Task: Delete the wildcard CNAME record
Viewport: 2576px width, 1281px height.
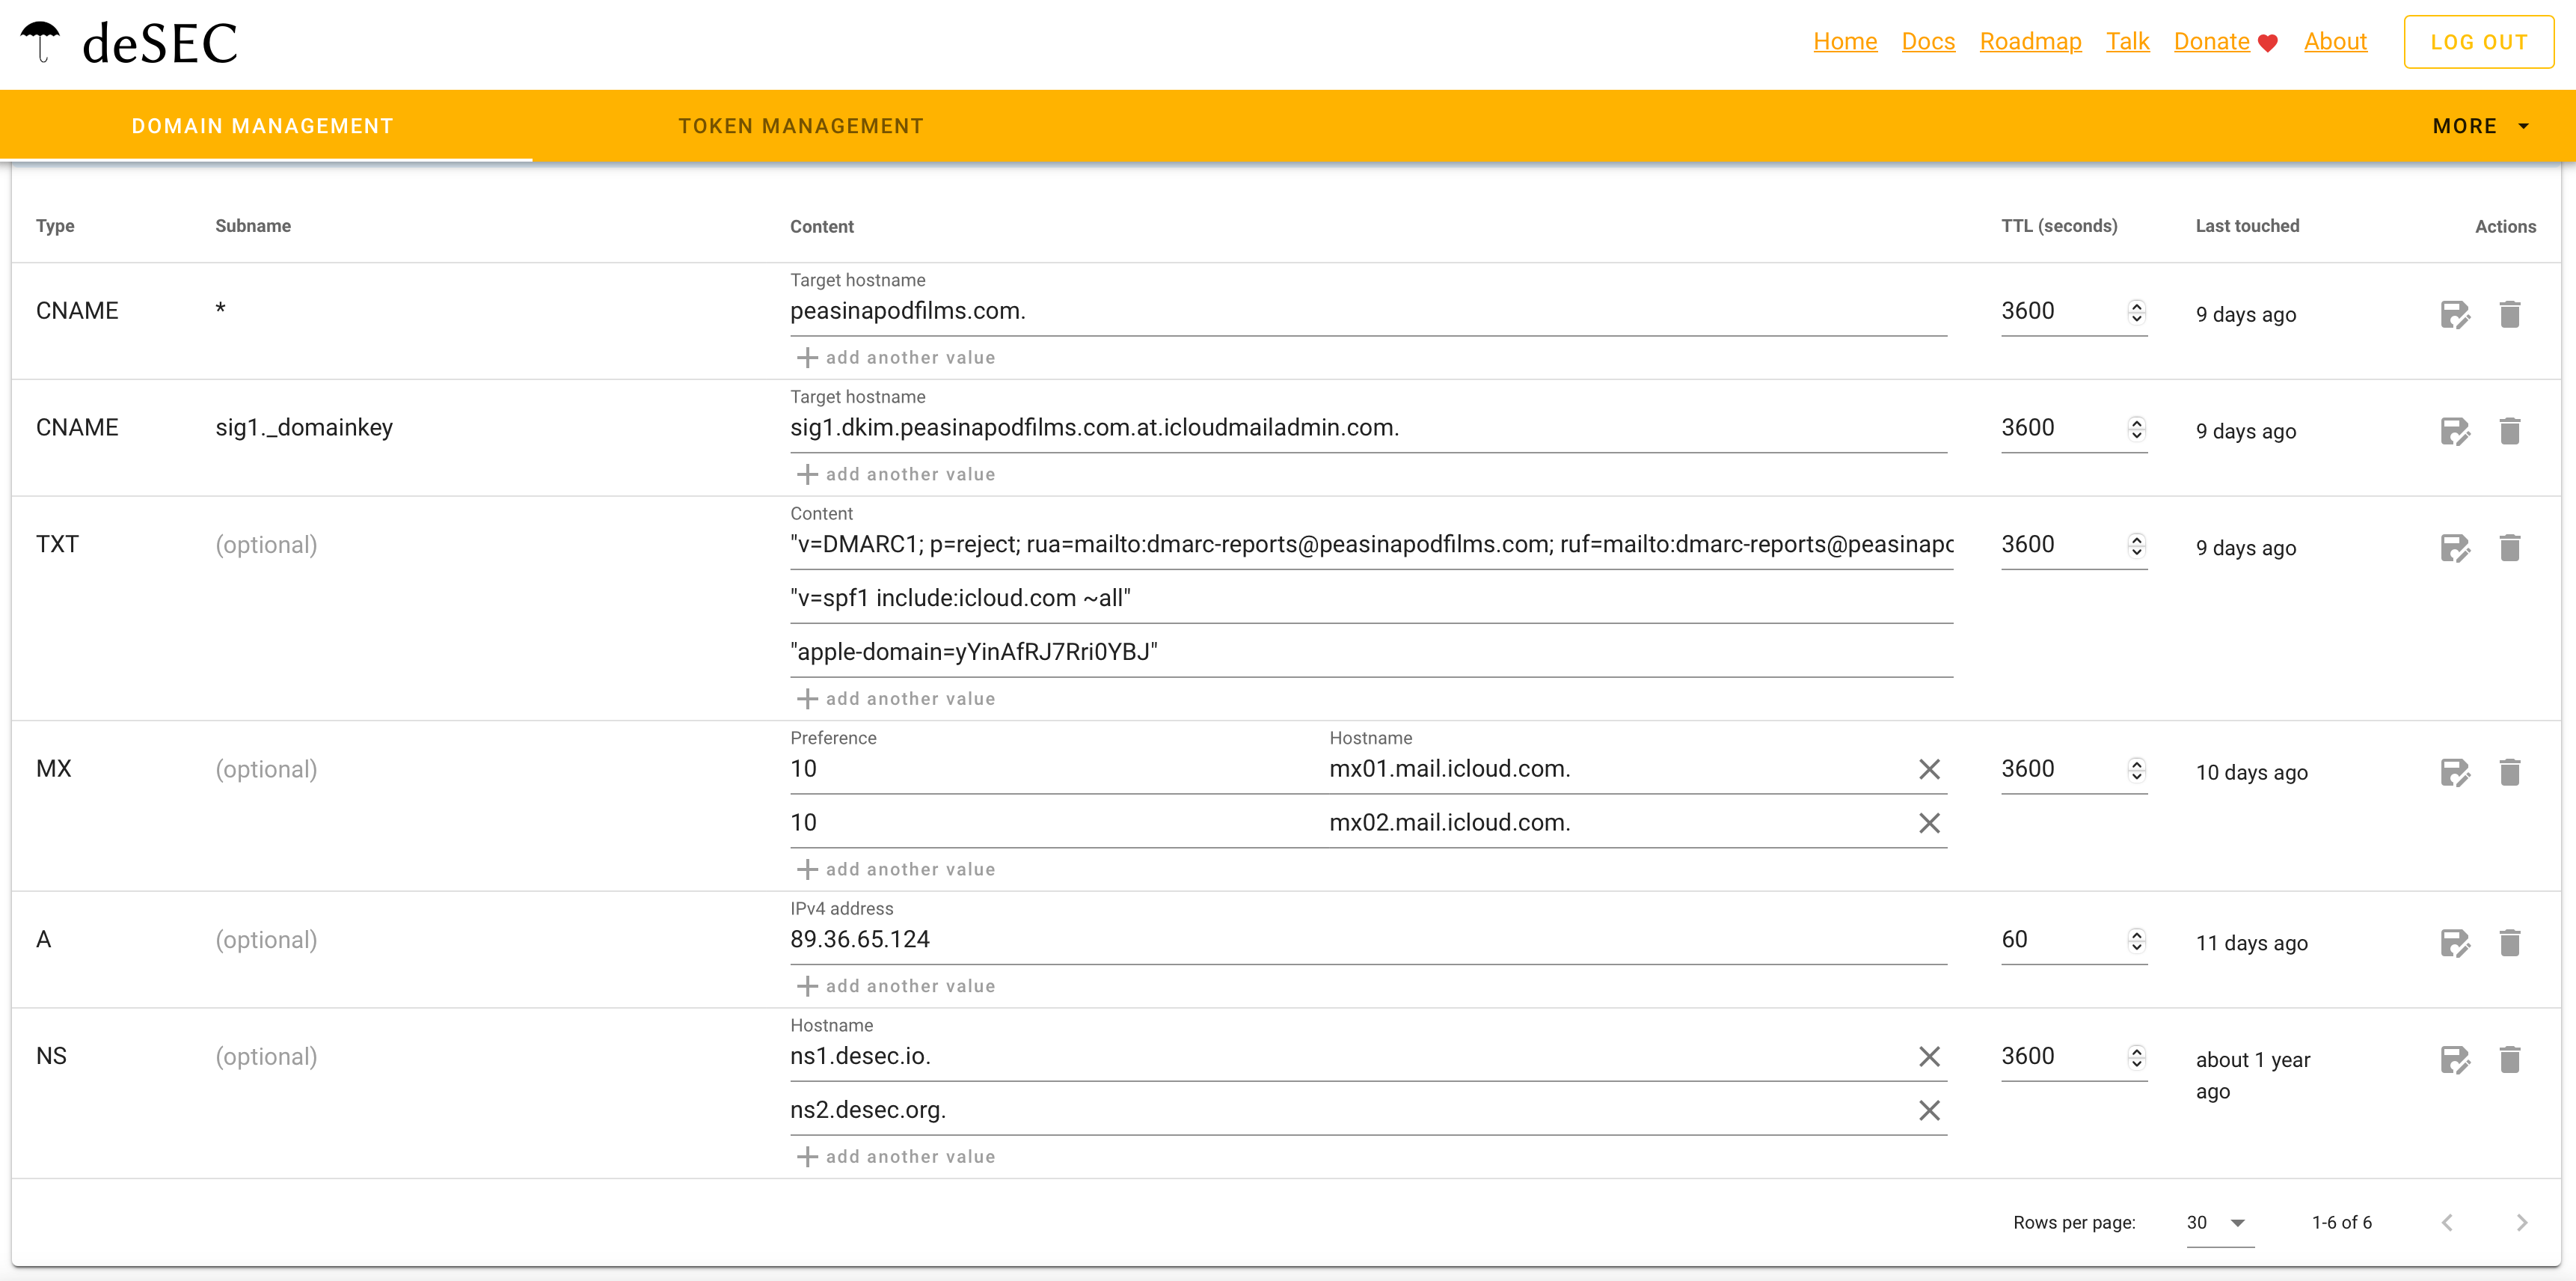Action: (x=2510, y=315)
